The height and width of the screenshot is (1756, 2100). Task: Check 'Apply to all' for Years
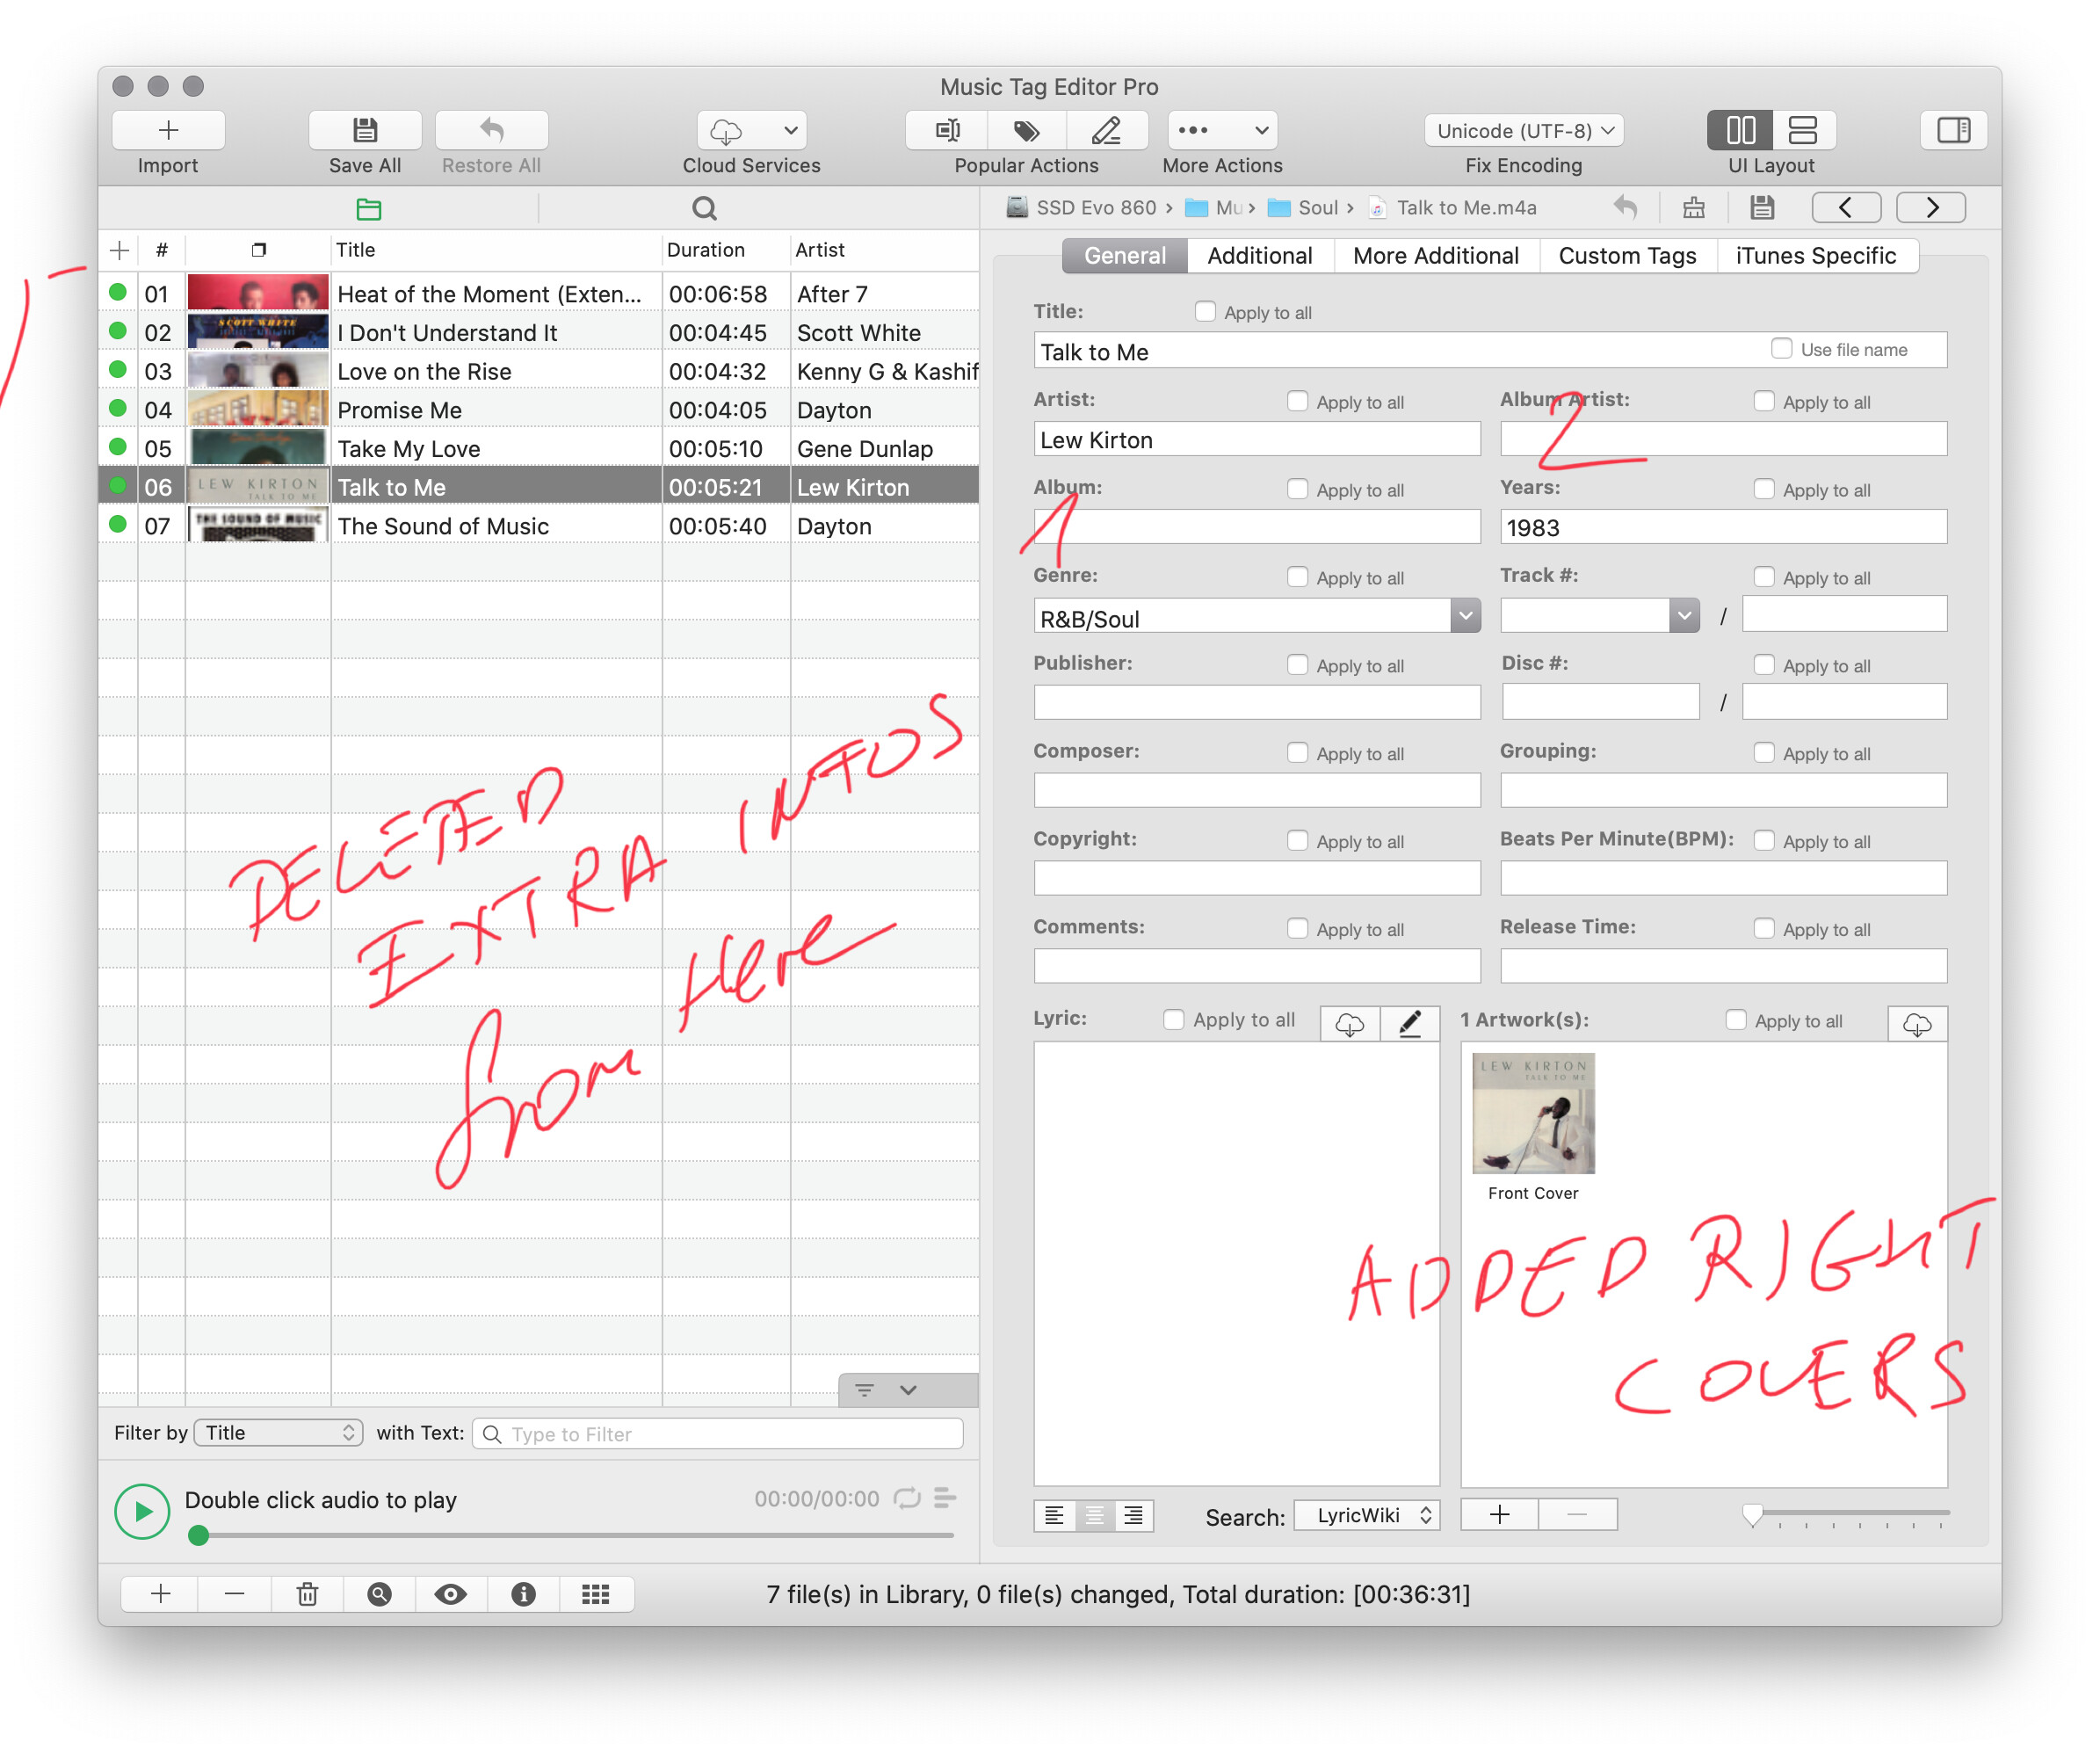[x=1763, y=489]
